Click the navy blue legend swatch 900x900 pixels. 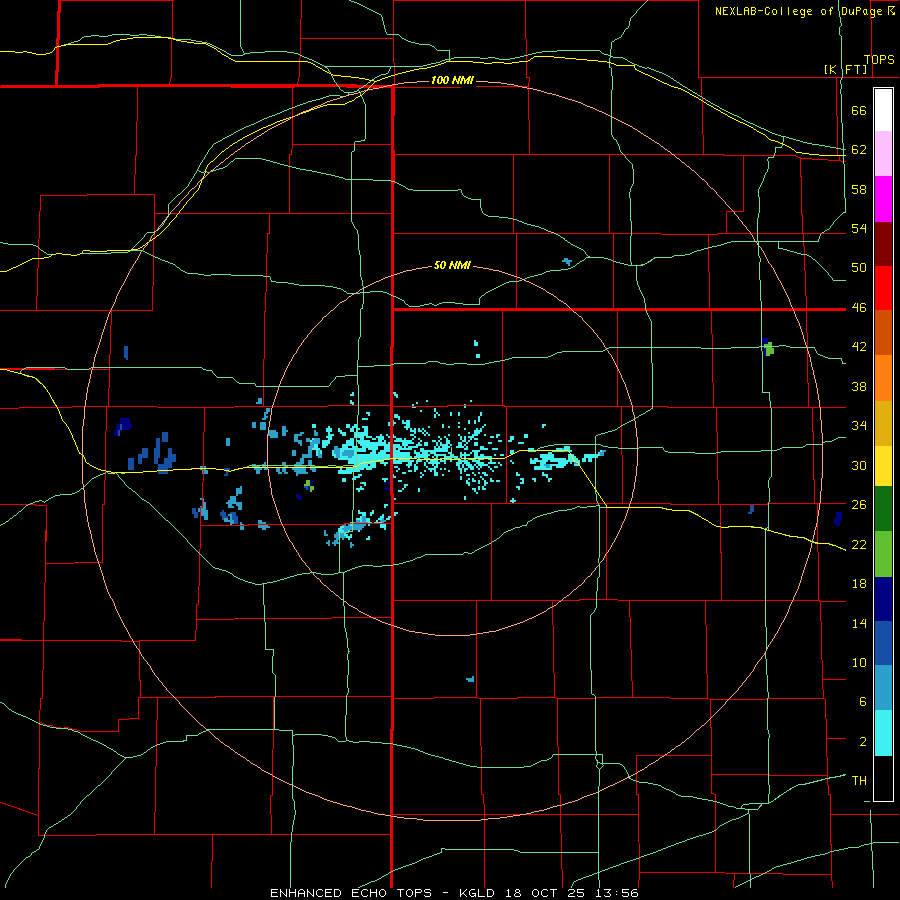point(883,599)
